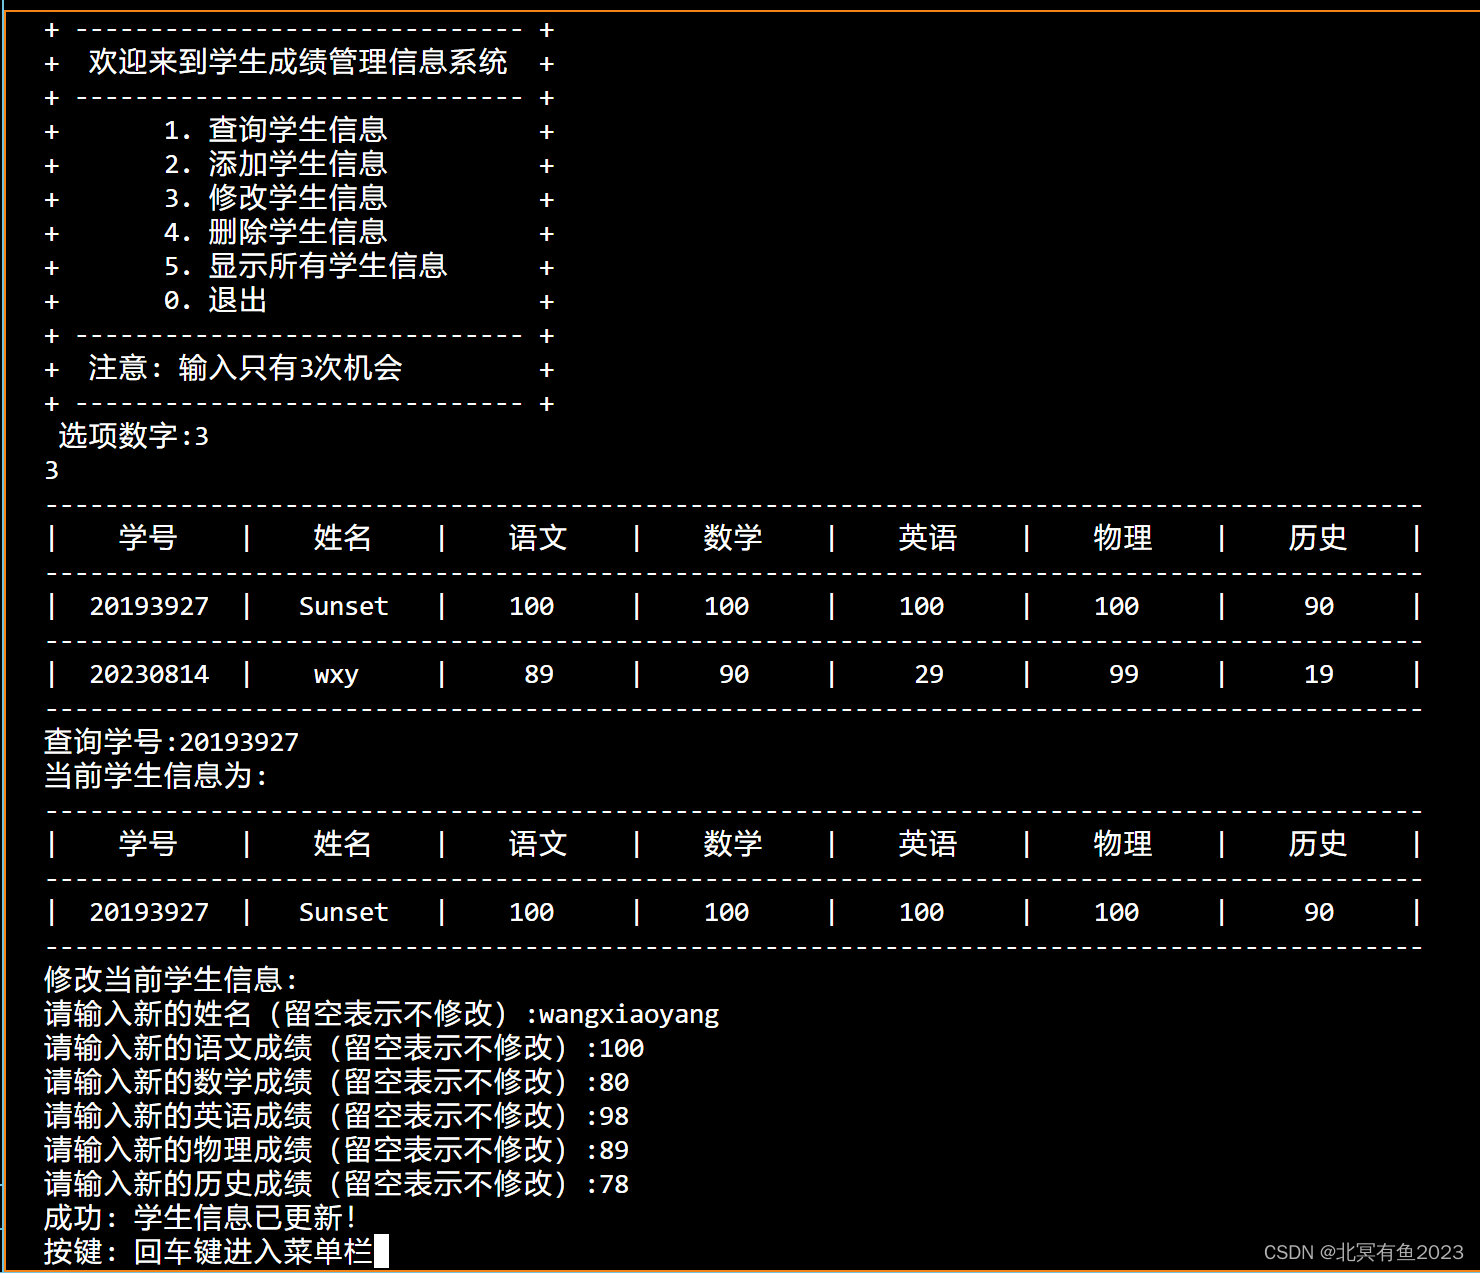Click wxy's 物理 score '99'
Image resolution: width=1480 pixels, height=1273 pixels.
1124,674
